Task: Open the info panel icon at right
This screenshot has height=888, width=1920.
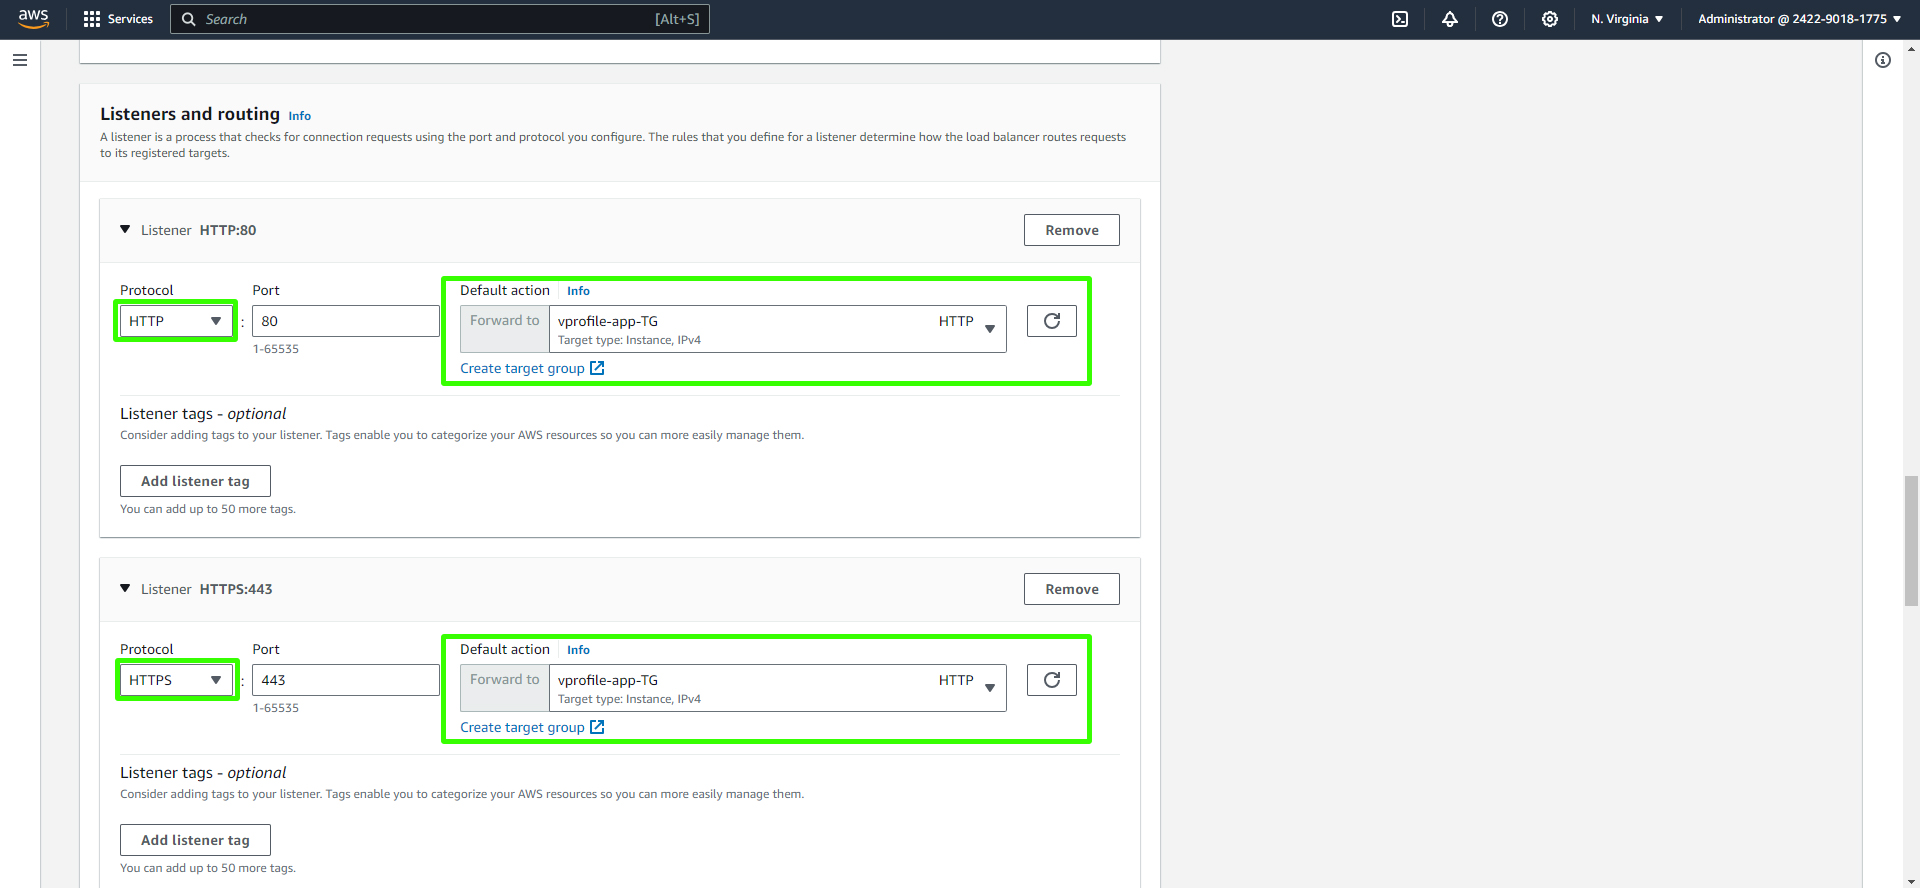Action: click(x=1883, y=60)
